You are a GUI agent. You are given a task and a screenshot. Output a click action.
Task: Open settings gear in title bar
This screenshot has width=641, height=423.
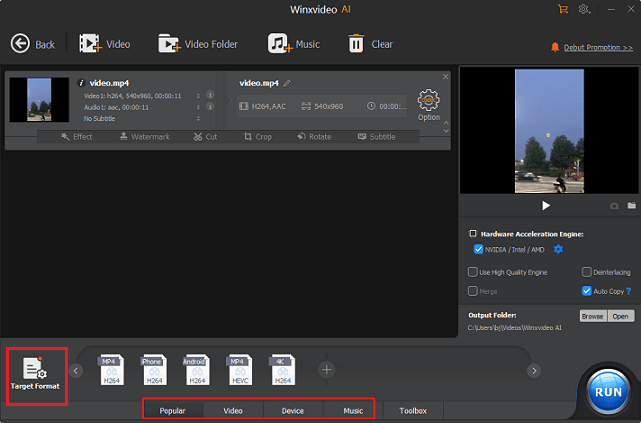pyautogui.click(x=584, y=9)
